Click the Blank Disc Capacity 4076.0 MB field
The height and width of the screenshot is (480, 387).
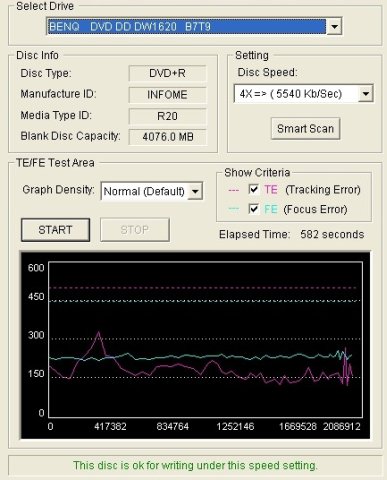pos(167,137)
